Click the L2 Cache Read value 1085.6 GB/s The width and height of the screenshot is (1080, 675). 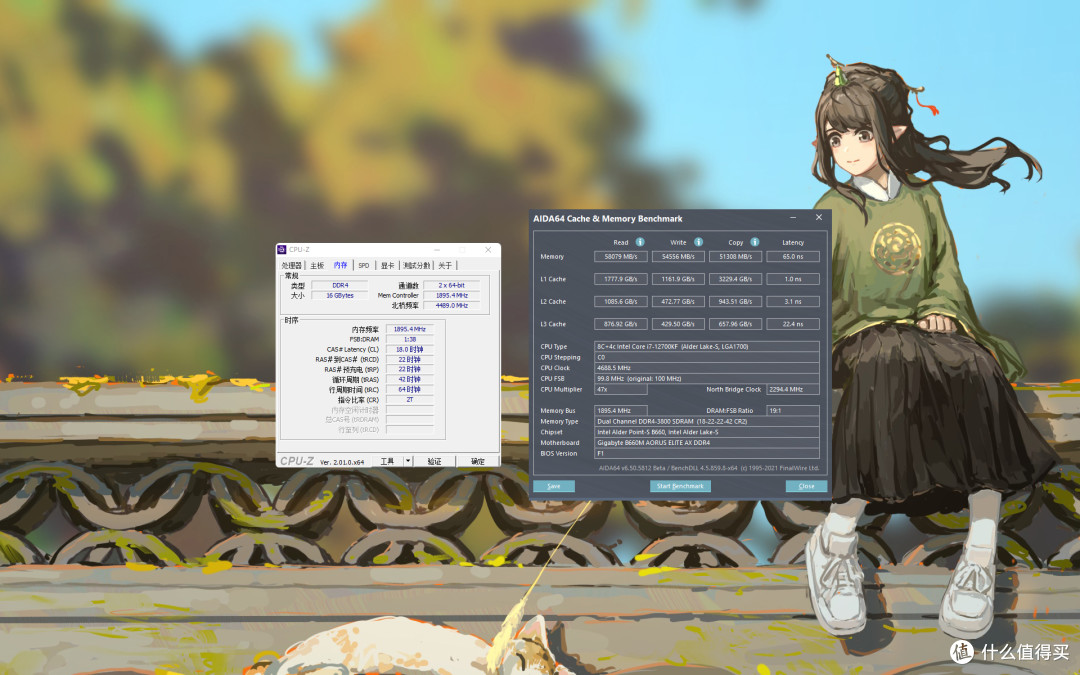[x=621, y=301]
